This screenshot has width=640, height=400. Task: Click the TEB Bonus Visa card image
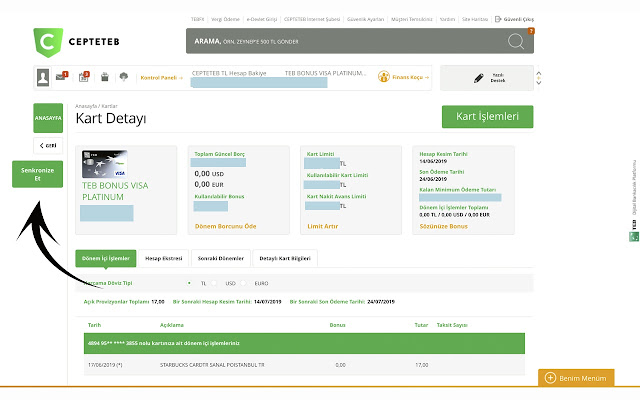[x=105, y=164]
